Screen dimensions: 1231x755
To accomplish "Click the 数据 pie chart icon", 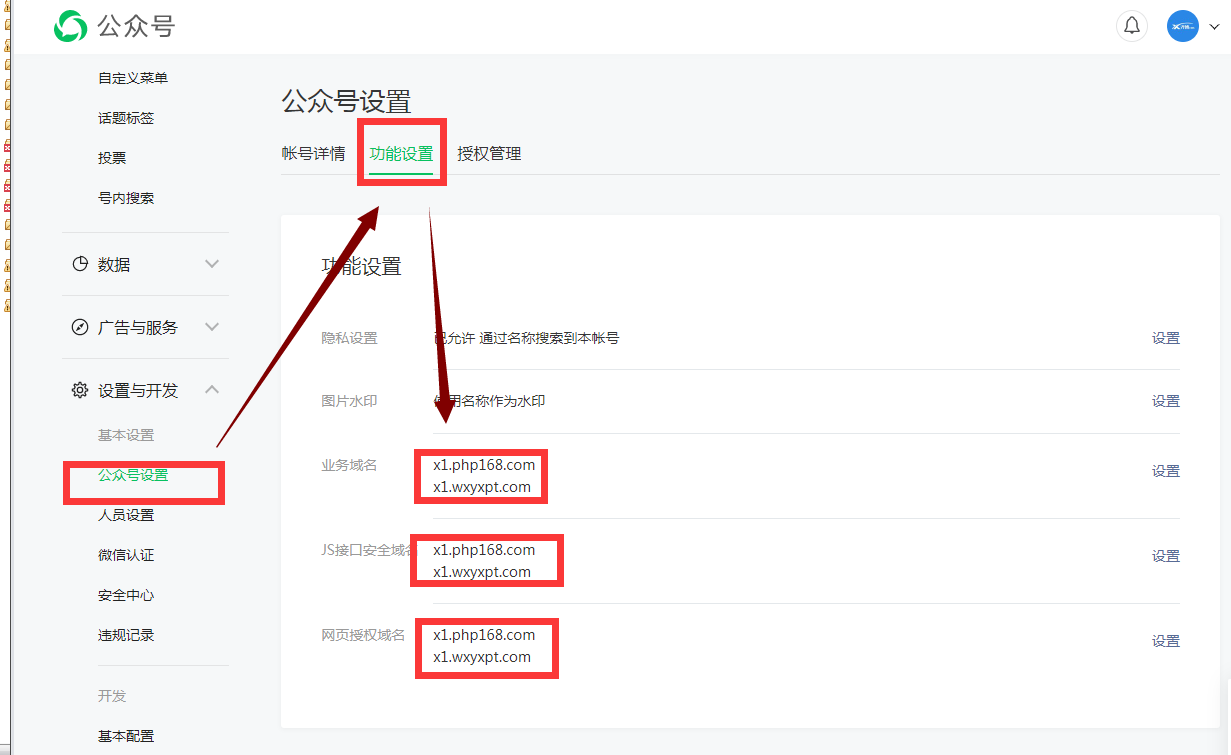I will (x=80, y=264).
